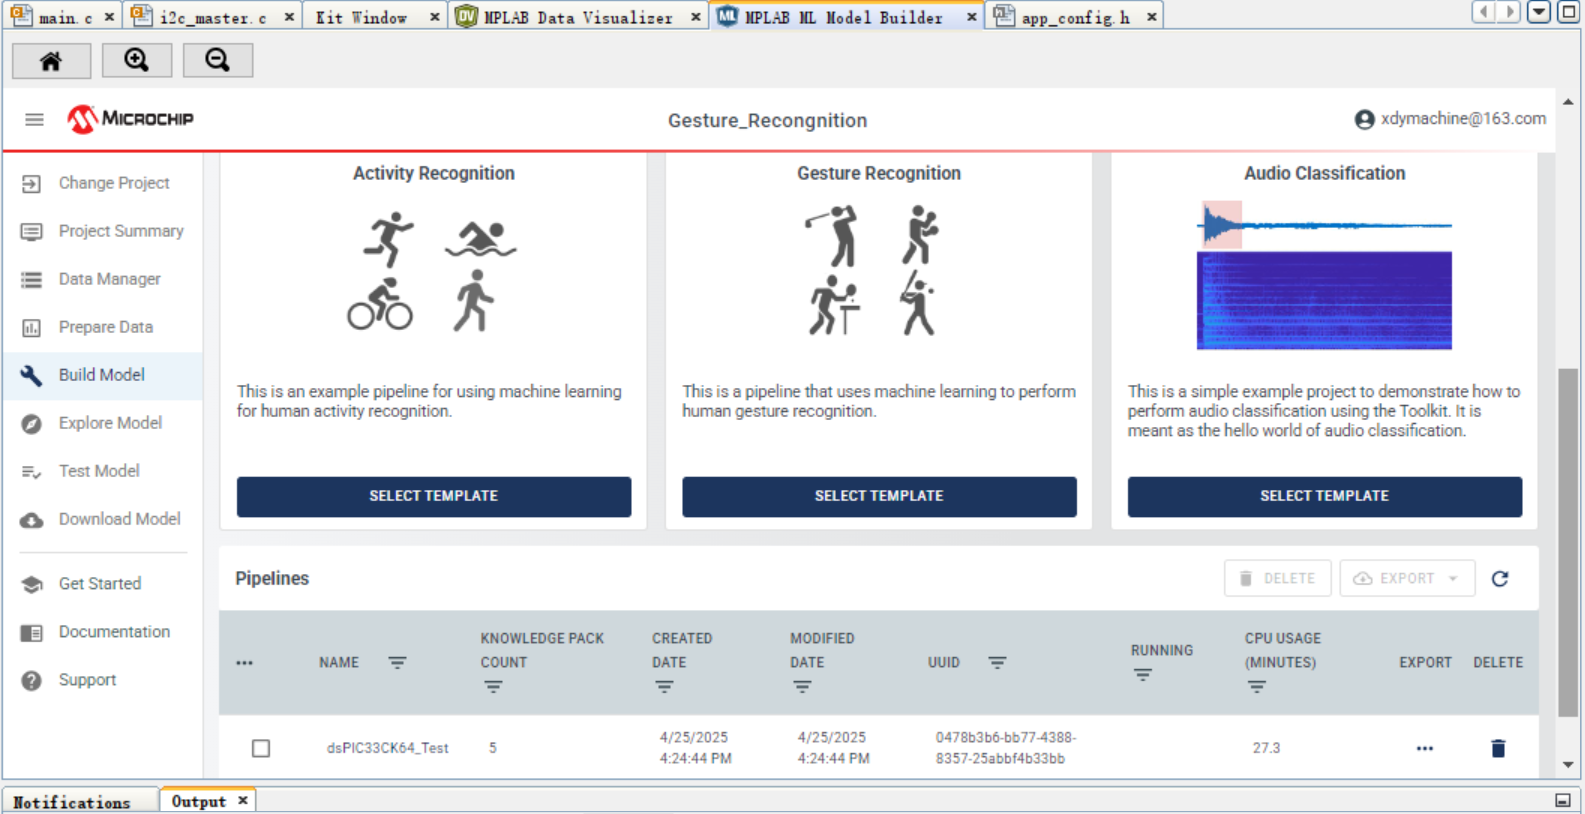The height and width of the screenshot is (814, 1585).
Task: Click the Activity Recognition illustration
Action: pyautogui.click(x=432, y=271)
